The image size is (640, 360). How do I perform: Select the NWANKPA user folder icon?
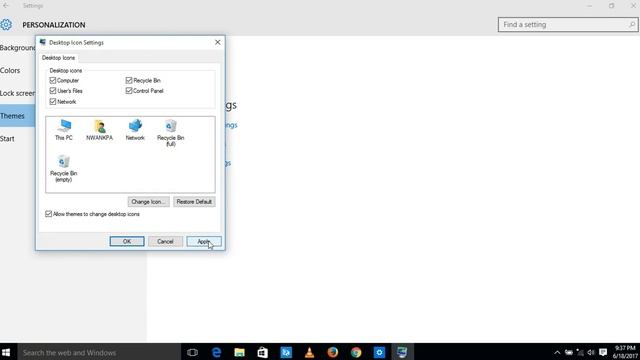pos(99,130)
